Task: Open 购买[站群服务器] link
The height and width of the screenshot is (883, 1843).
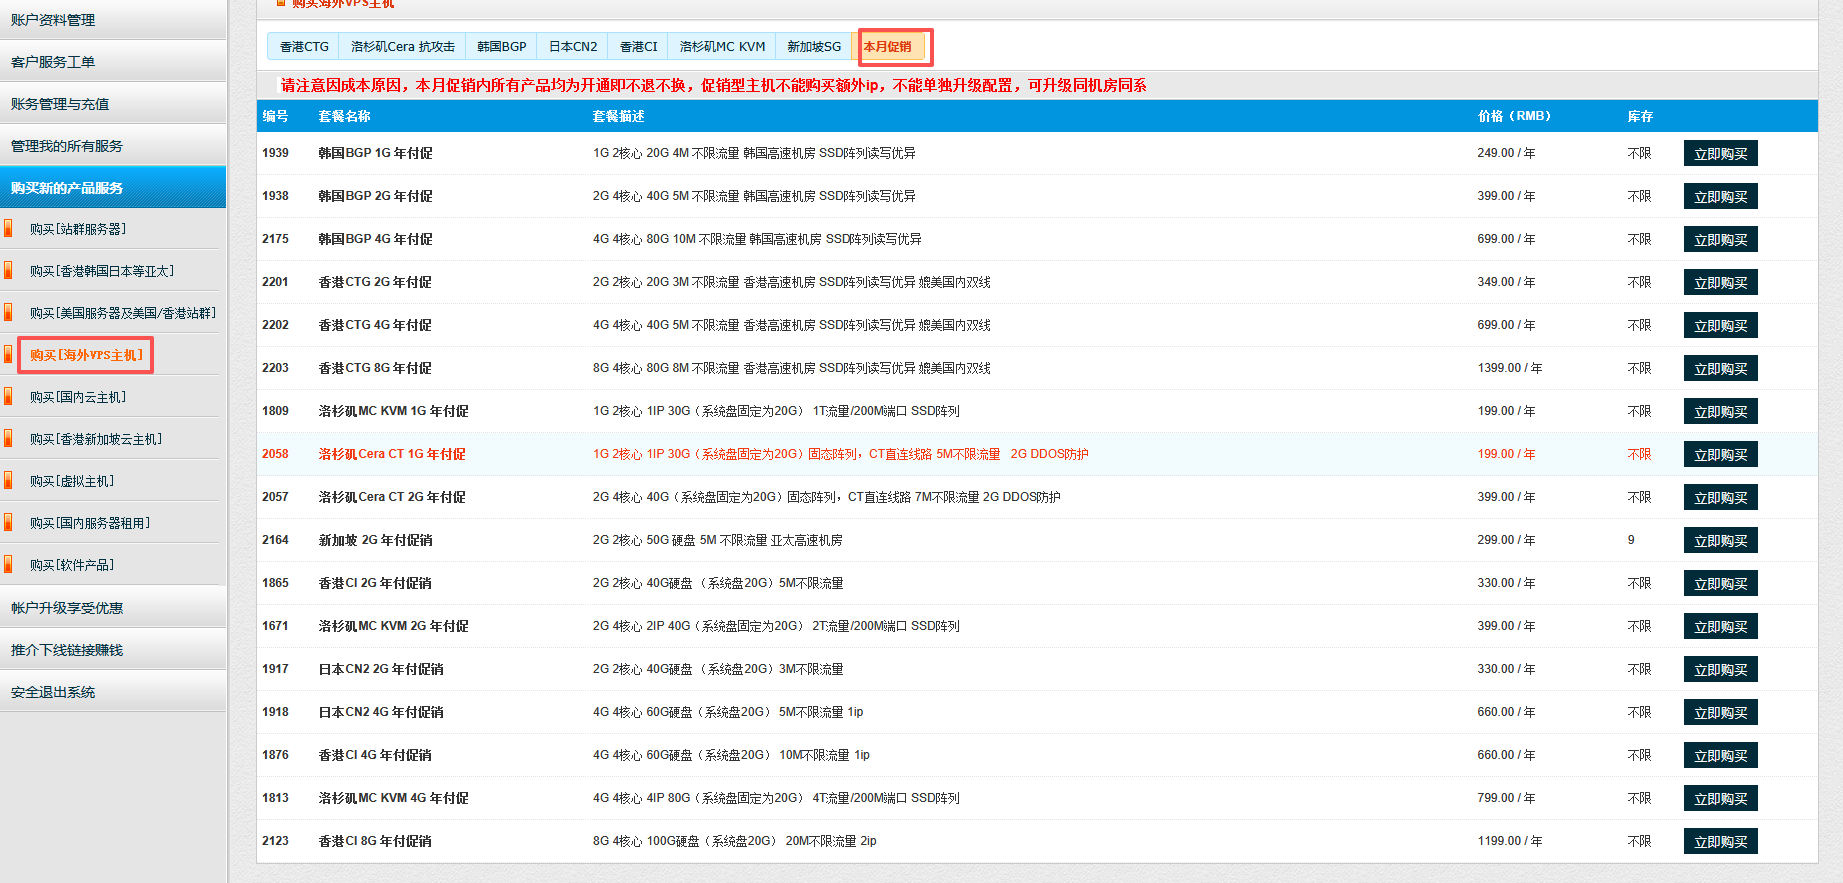Action: [78, 229]
